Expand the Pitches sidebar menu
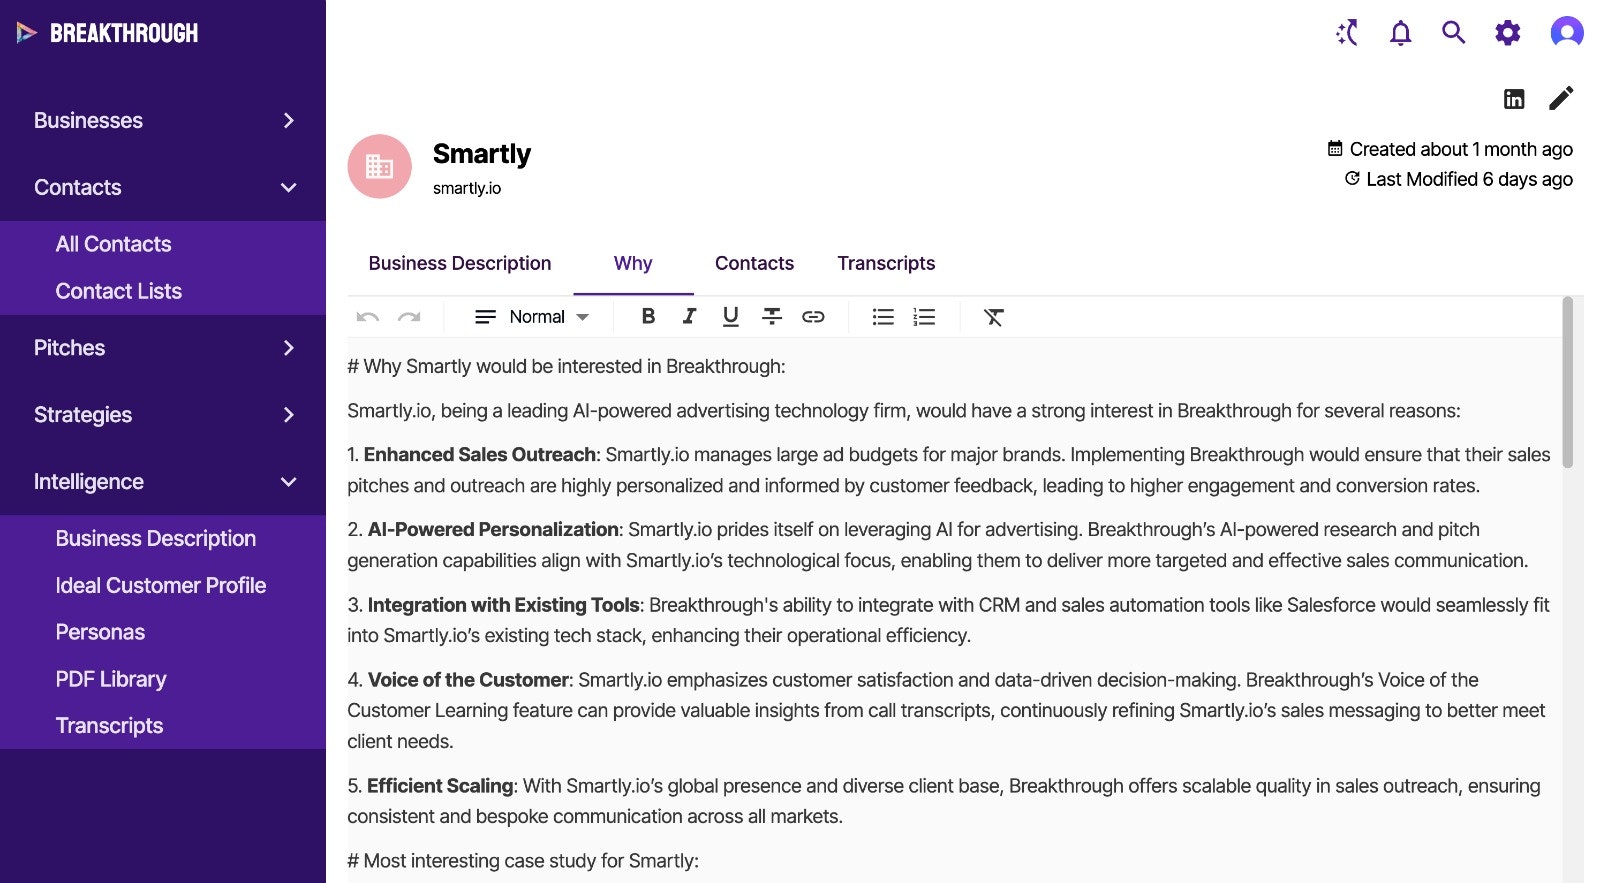Screen dimensions: 1600x883 [163, 347]
